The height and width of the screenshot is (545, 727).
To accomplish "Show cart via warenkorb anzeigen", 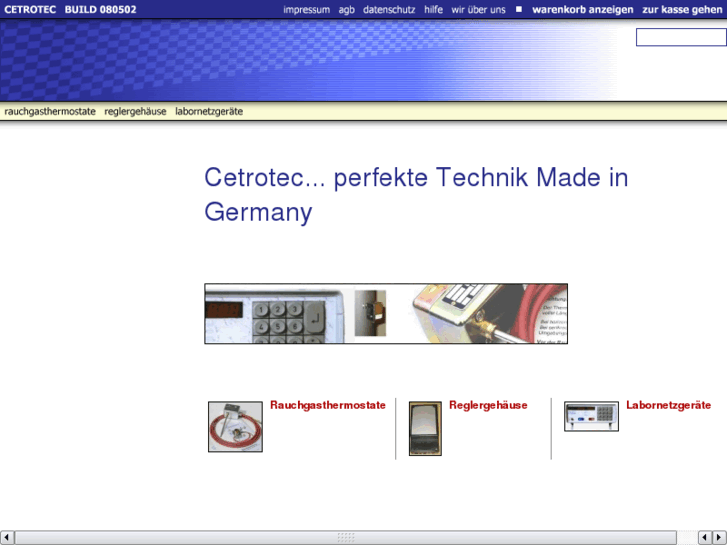I will (583, 10).
